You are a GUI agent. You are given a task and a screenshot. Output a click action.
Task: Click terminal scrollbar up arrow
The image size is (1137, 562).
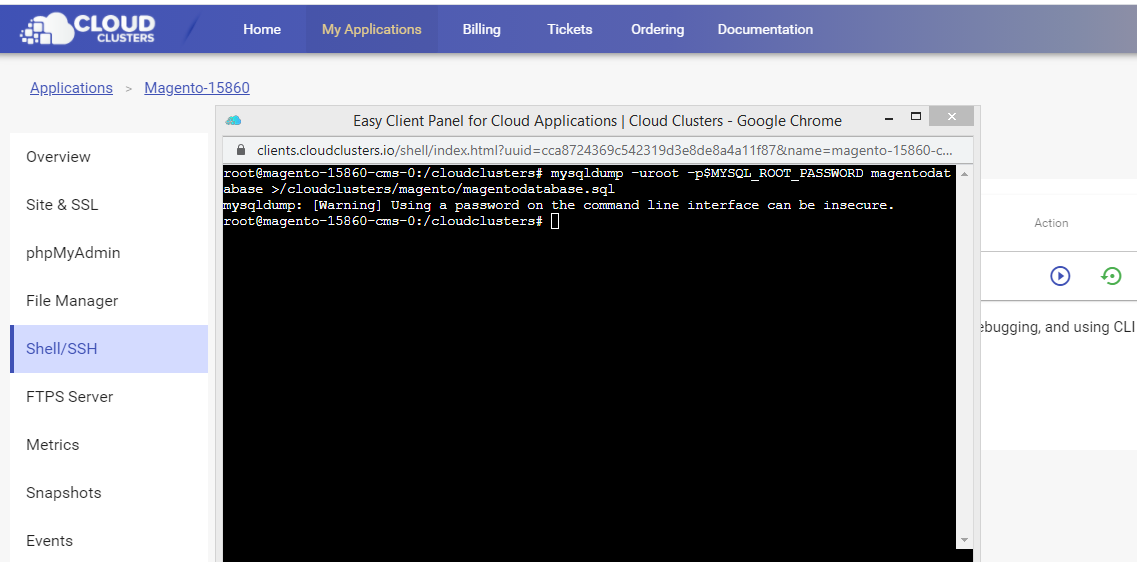click(x=964, y=174)
